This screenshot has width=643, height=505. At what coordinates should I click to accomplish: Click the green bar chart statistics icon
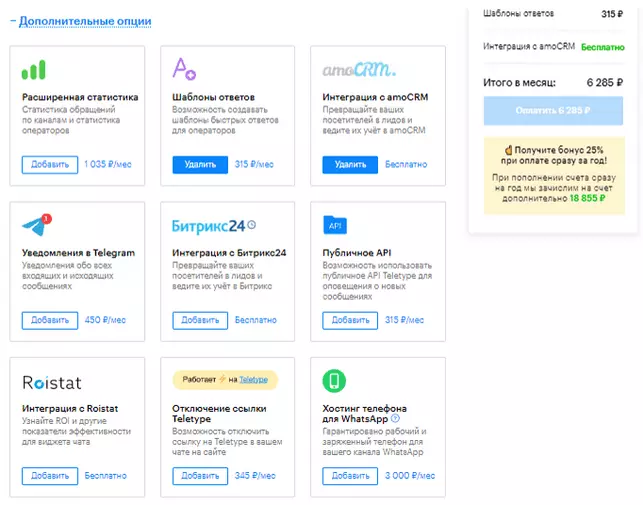point(34,70)
